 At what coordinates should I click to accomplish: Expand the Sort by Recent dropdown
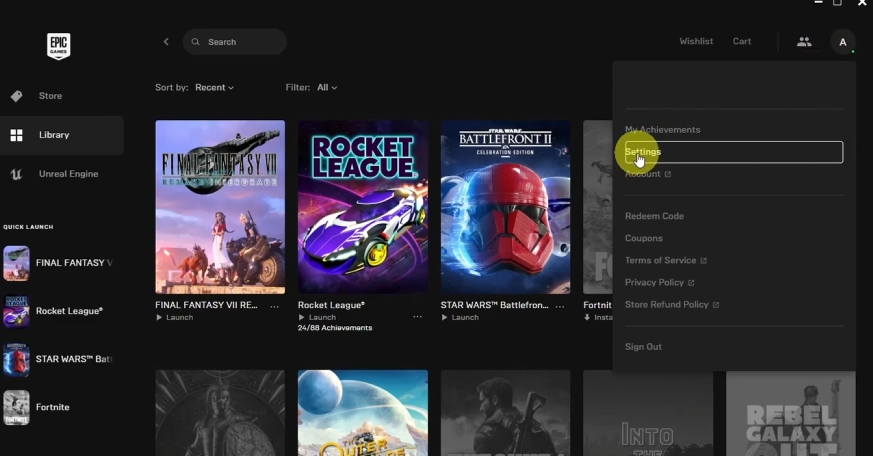click(214, 87)
